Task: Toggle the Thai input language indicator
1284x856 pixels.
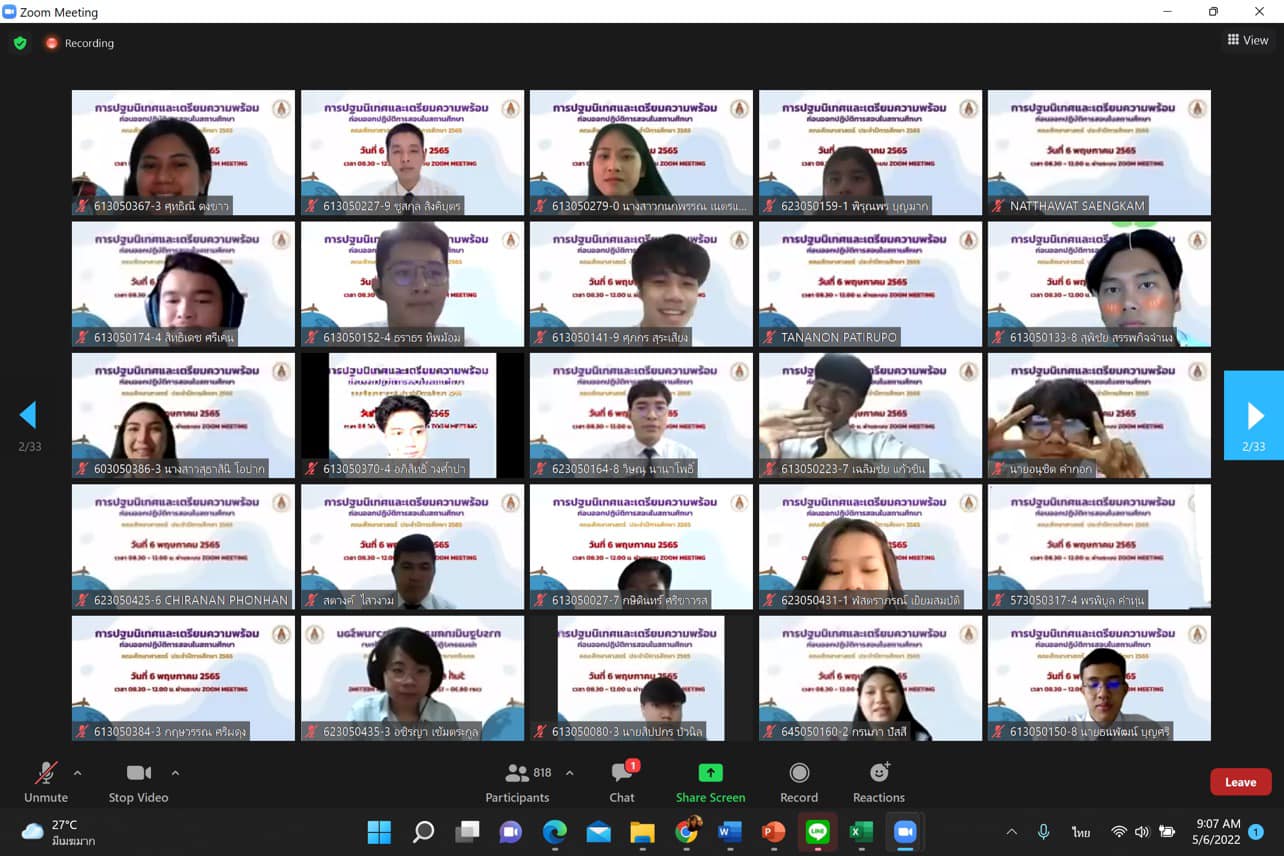Action: tap(1081, 832)
